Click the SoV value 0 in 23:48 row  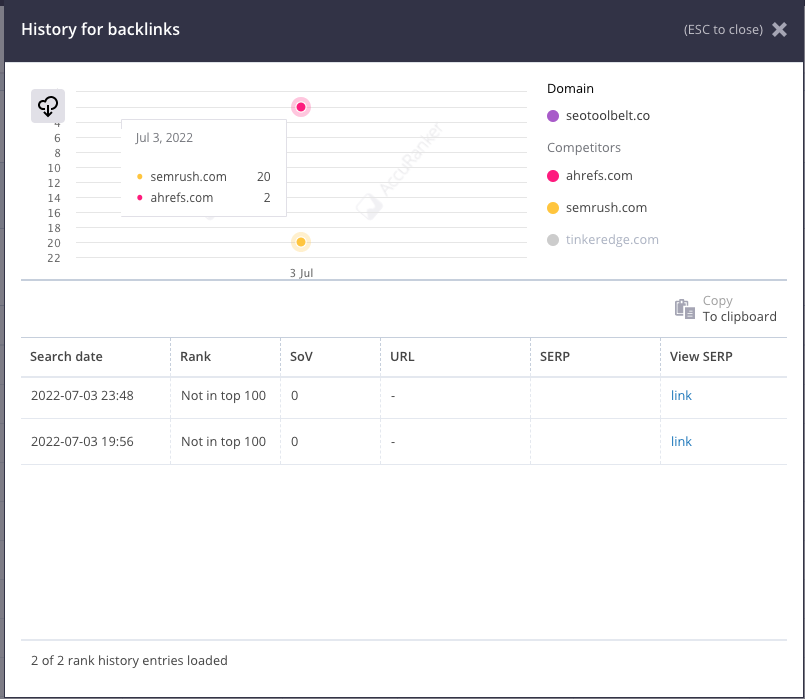pos(294,396)
